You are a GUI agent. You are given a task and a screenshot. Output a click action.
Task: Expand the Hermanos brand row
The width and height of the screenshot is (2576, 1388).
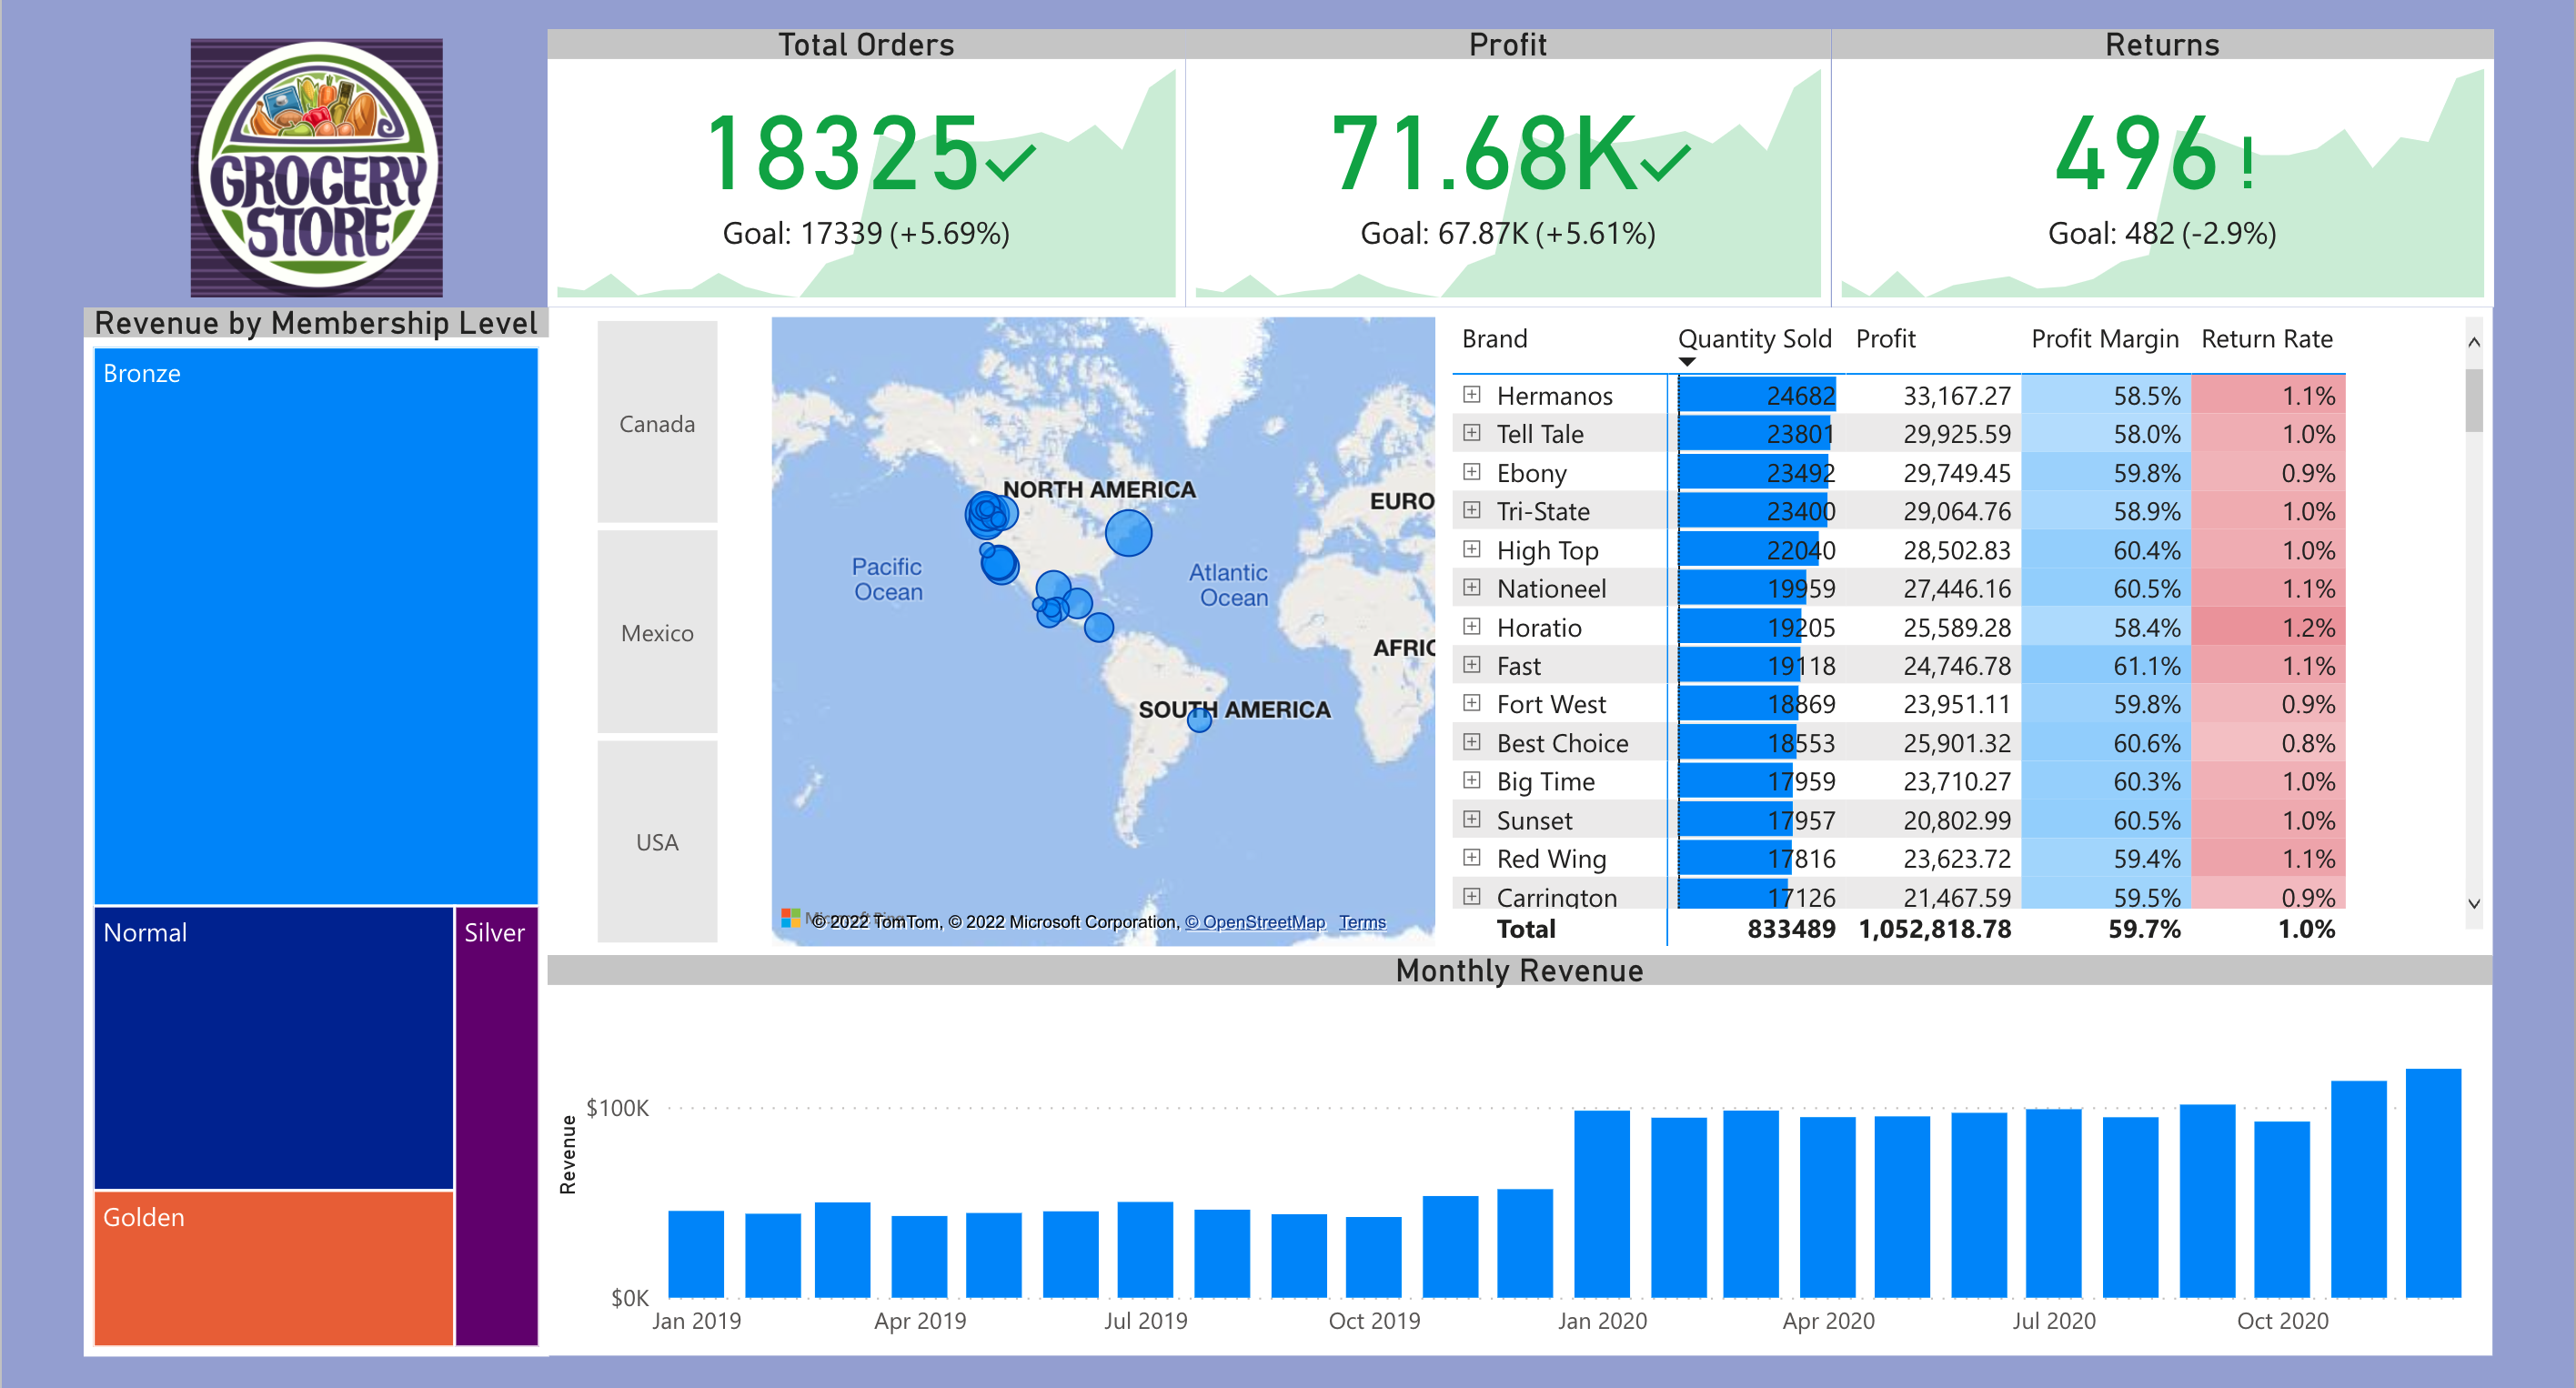tap(1471, 395)
